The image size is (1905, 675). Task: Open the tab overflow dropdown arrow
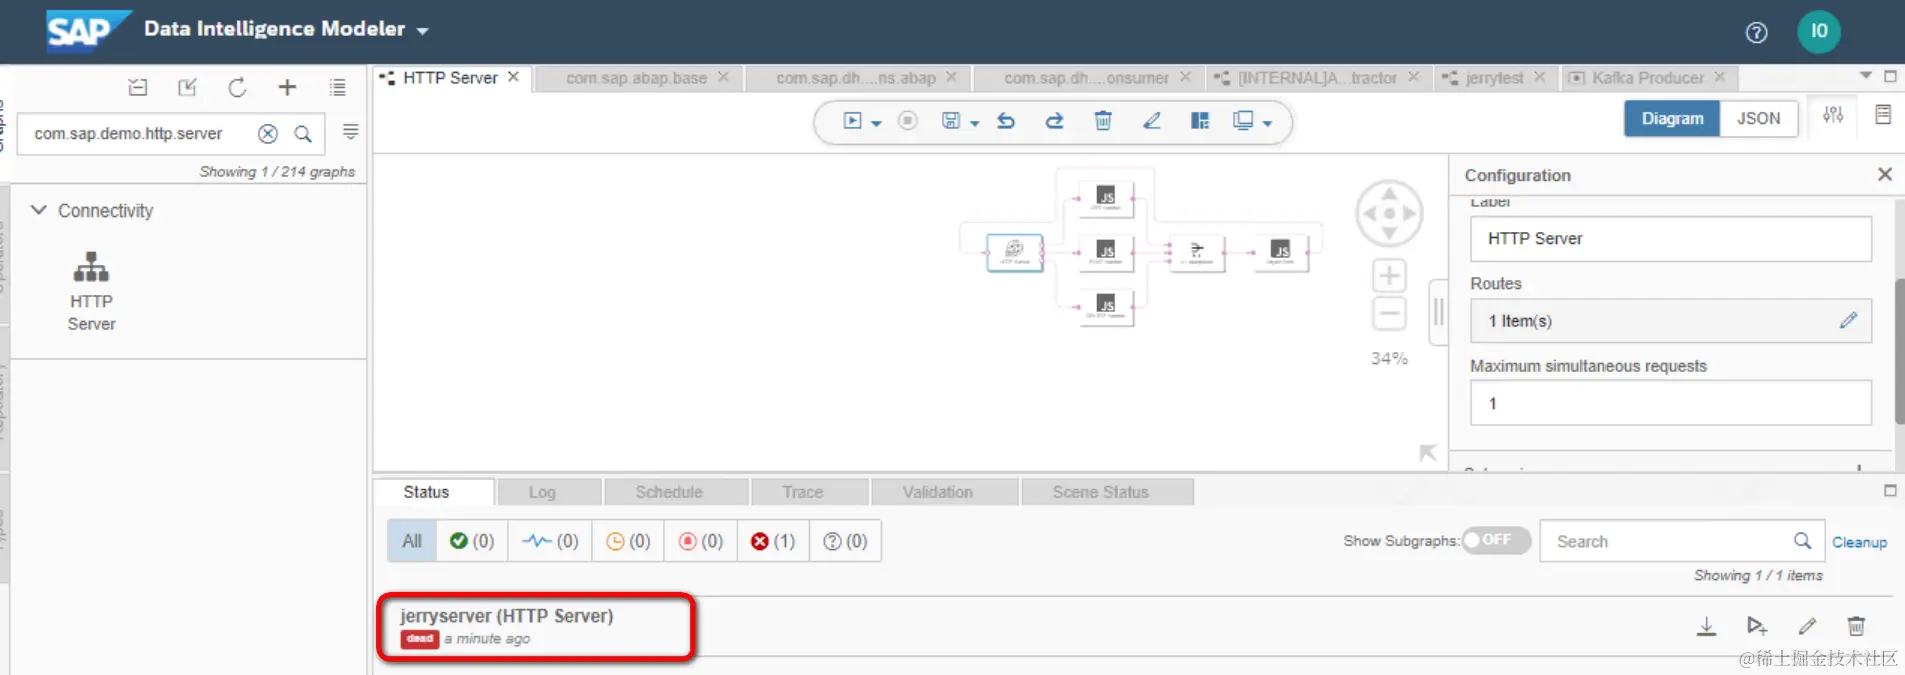pyautogui.click(x=1865, y=76)
